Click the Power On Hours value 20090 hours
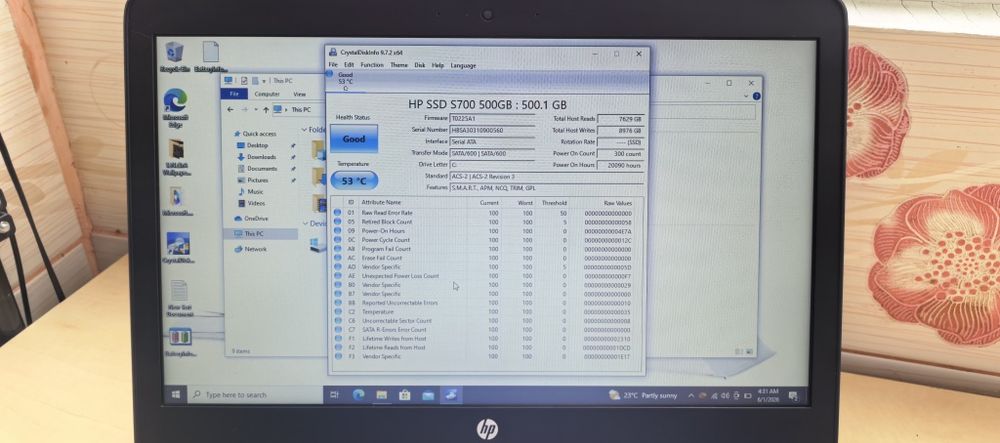Viewport: 1000px width, 443px height. 621,165
